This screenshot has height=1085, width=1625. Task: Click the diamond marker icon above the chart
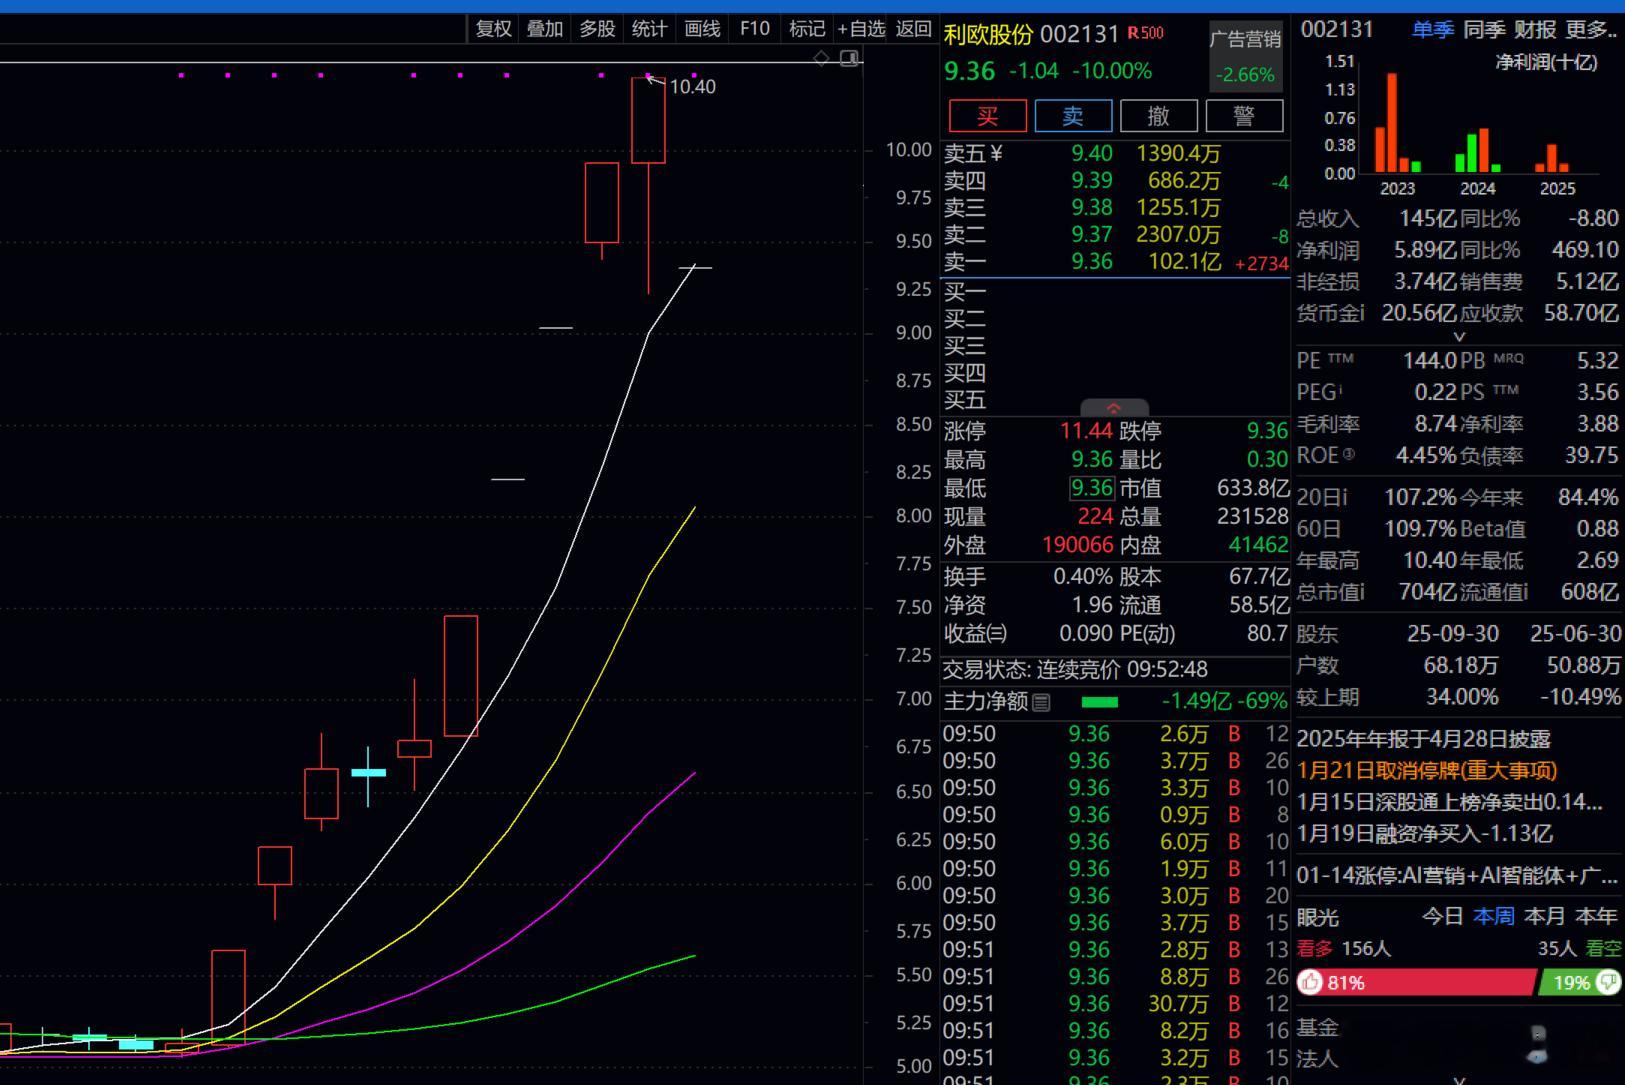[821, 58]
